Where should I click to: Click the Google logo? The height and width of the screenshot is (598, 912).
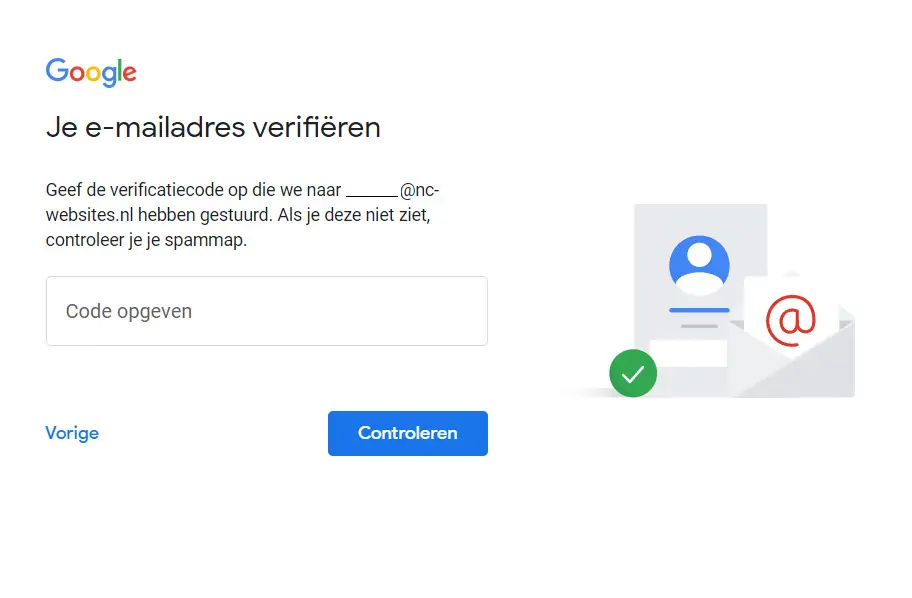91,72
